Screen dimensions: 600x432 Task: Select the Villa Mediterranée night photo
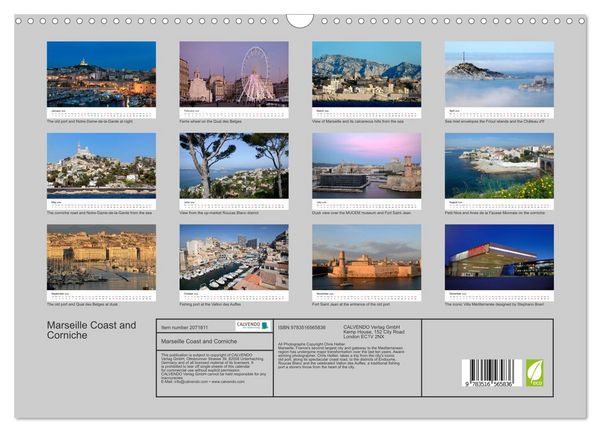tap(499, 257)
